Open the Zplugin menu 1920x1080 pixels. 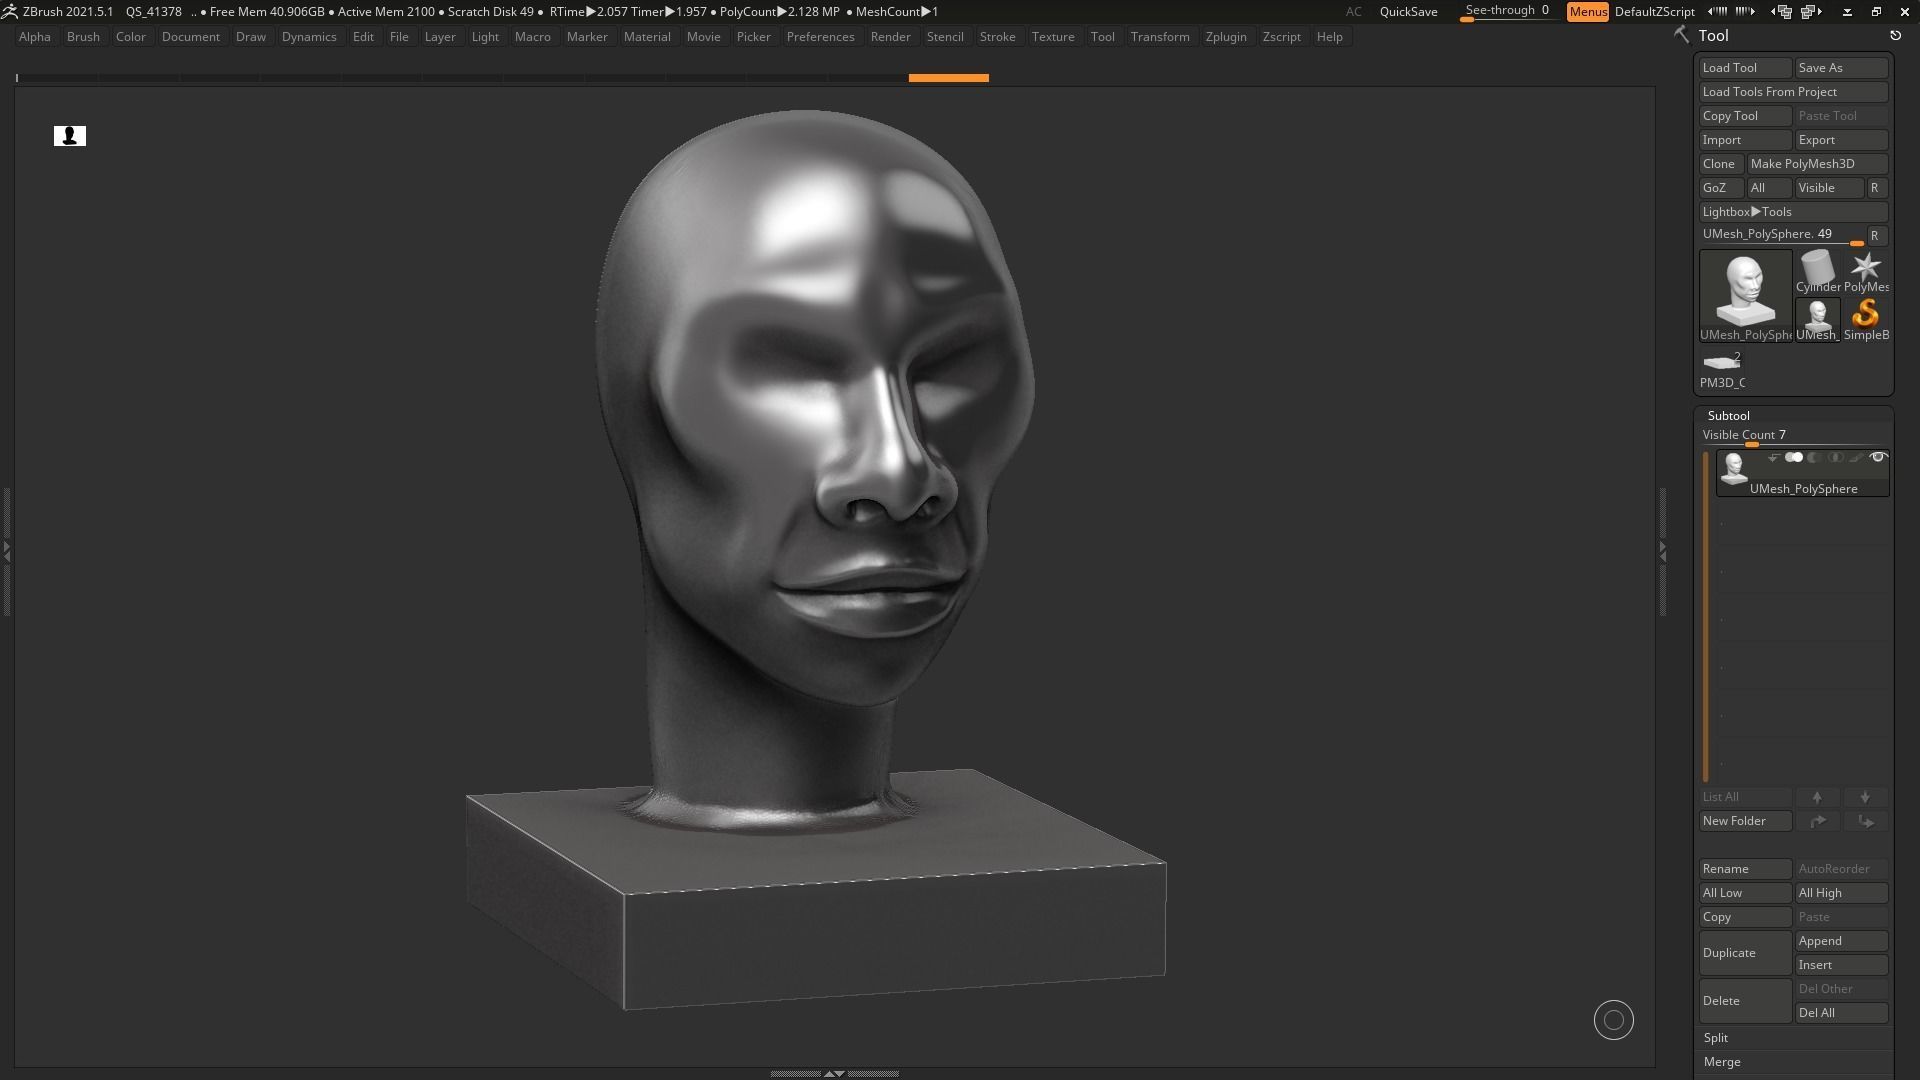click(1226, 36)
